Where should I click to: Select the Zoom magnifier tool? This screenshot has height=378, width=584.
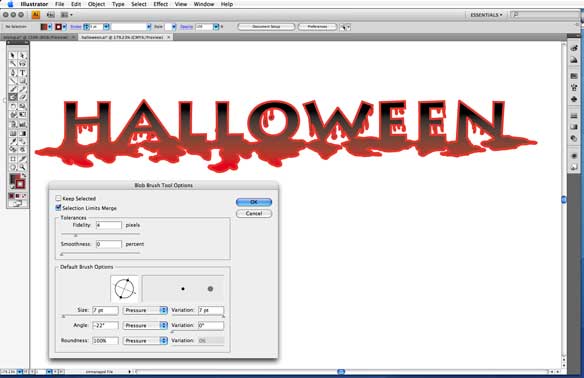click(22, 167)
